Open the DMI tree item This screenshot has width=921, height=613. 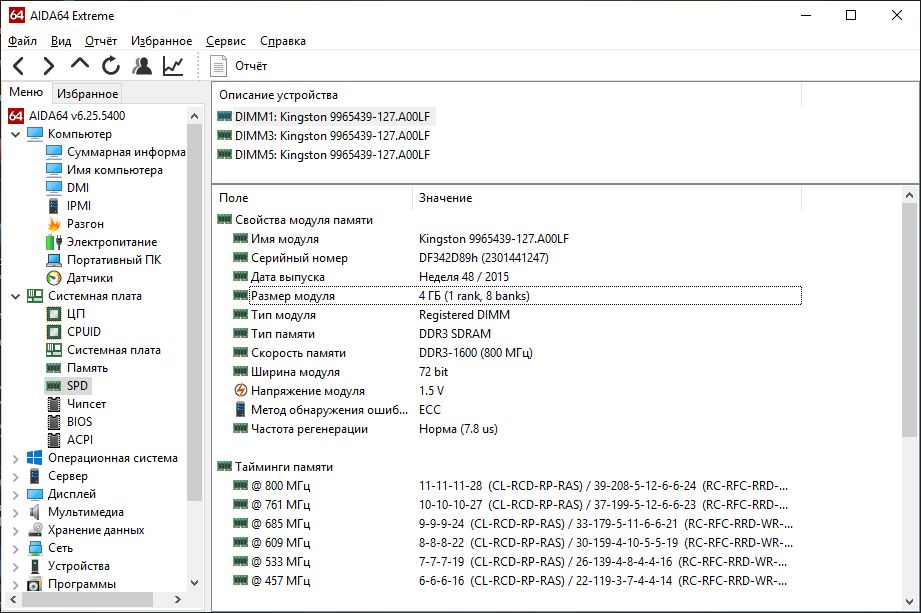click(78, 188)
